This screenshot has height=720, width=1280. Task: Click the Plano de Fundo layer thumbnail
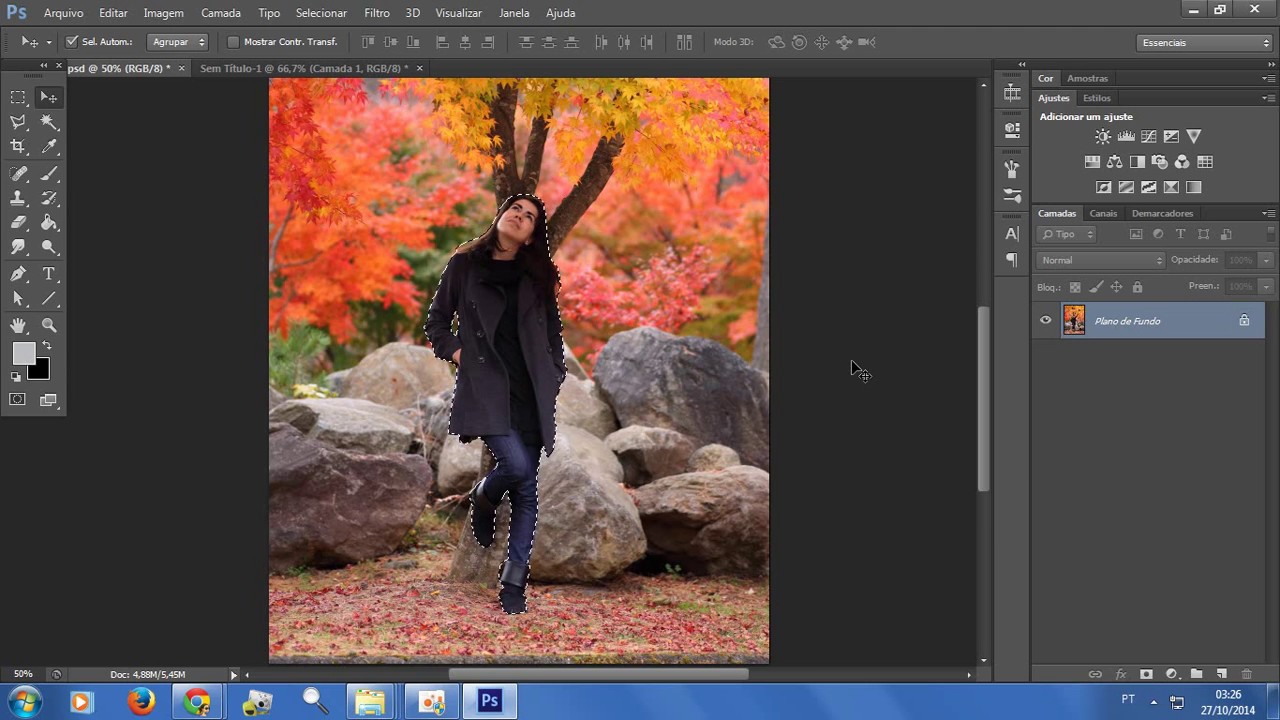[x=1074, y=321]
